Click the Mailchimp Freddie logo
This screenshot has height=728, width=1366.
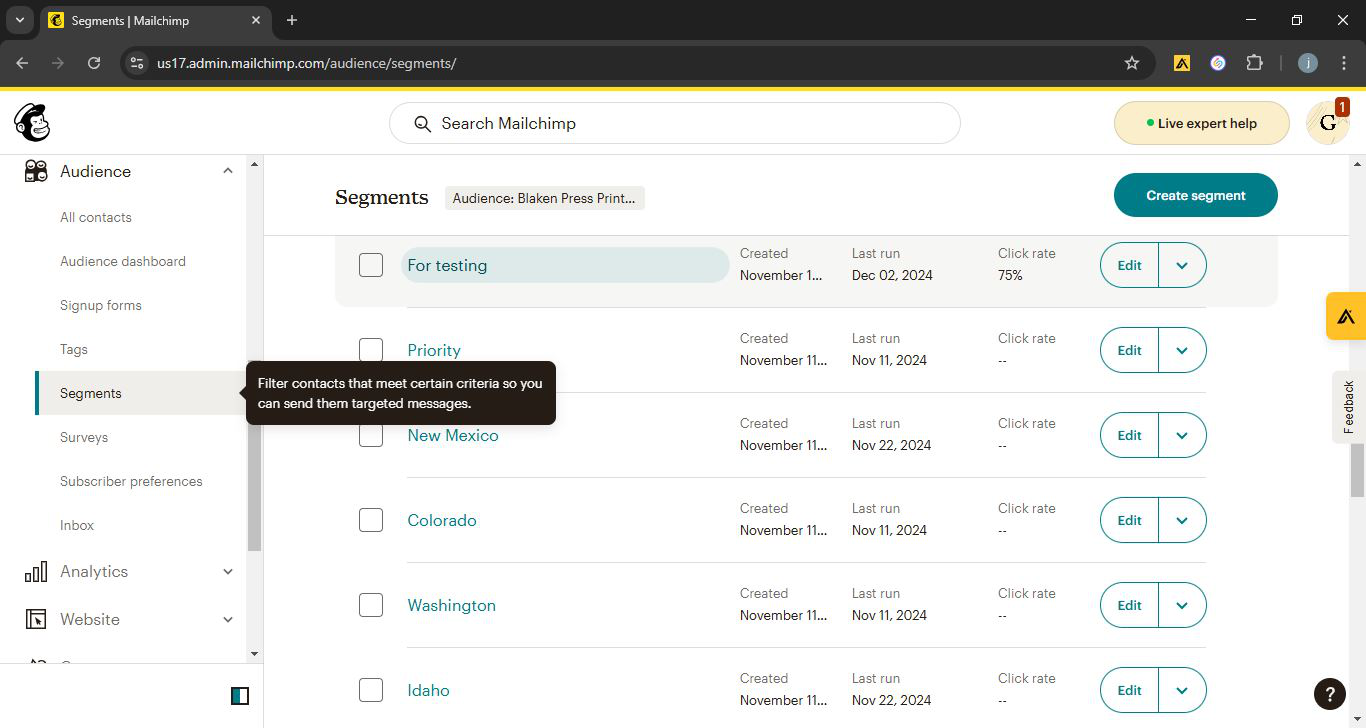click(32, 123)
